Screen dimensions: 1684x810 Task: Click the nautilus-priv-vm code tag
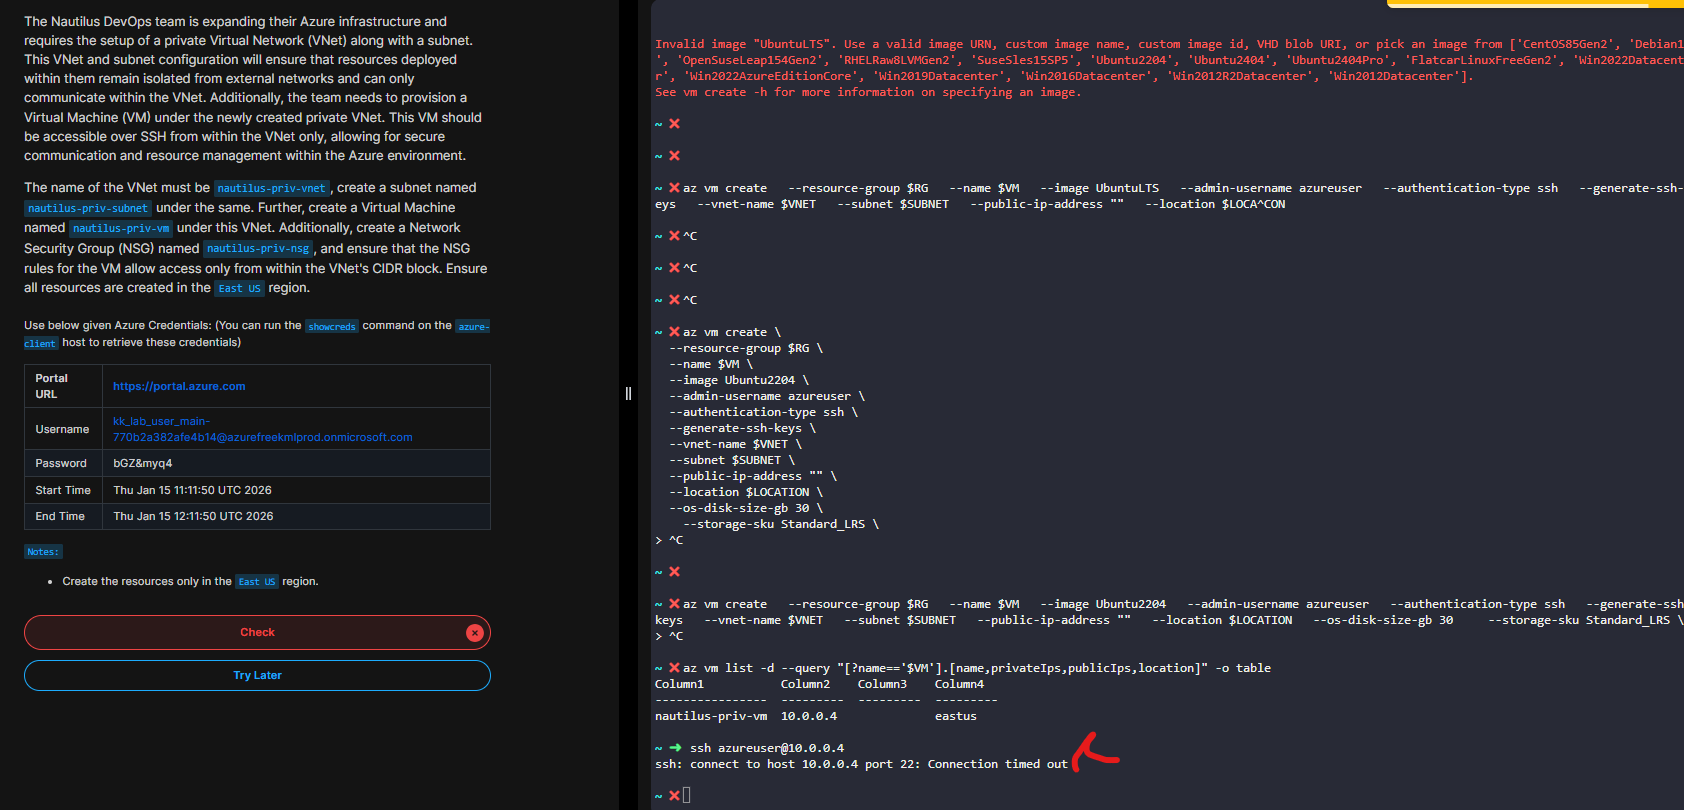point(121,228)
